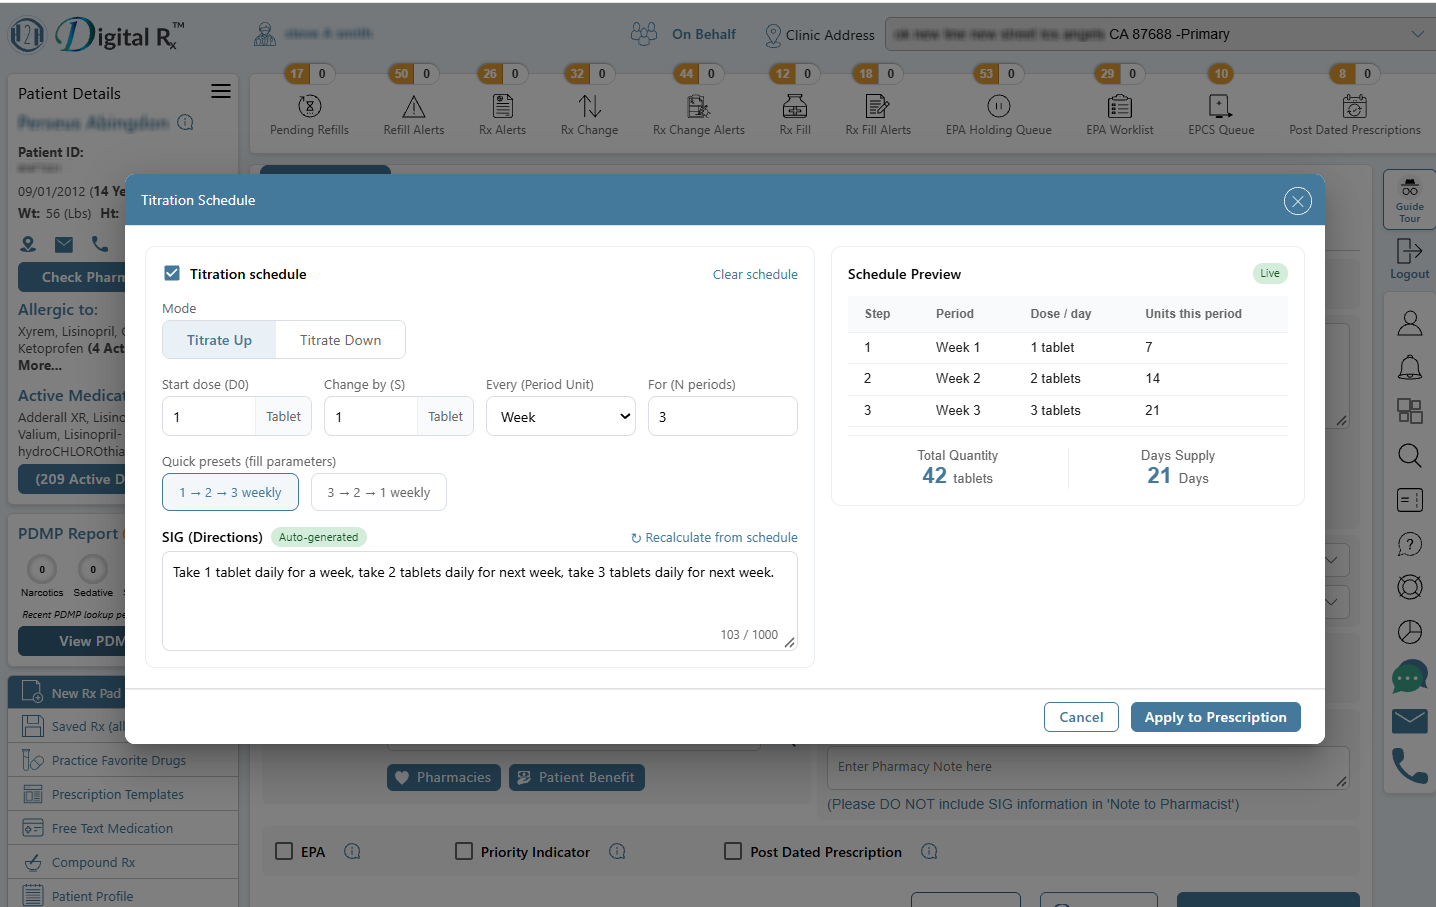This screenshot has height=907, width=1436.
Task: Open the Every (Period Unit) Week dropdown
Action: coord(561,416)
